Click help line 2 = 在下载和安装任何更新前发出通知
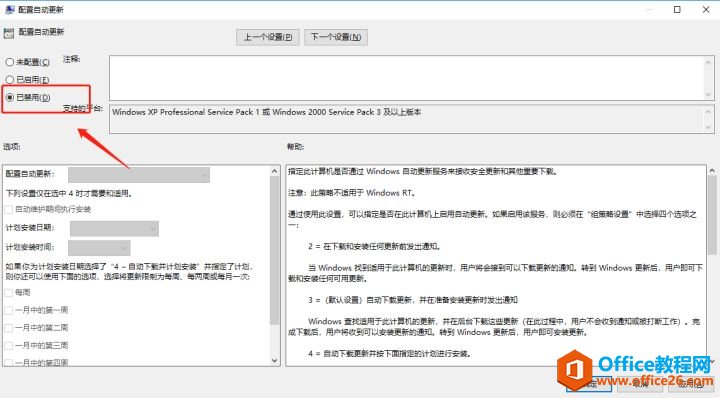Viewport: 720px width, 398px height. coord(375,247)
